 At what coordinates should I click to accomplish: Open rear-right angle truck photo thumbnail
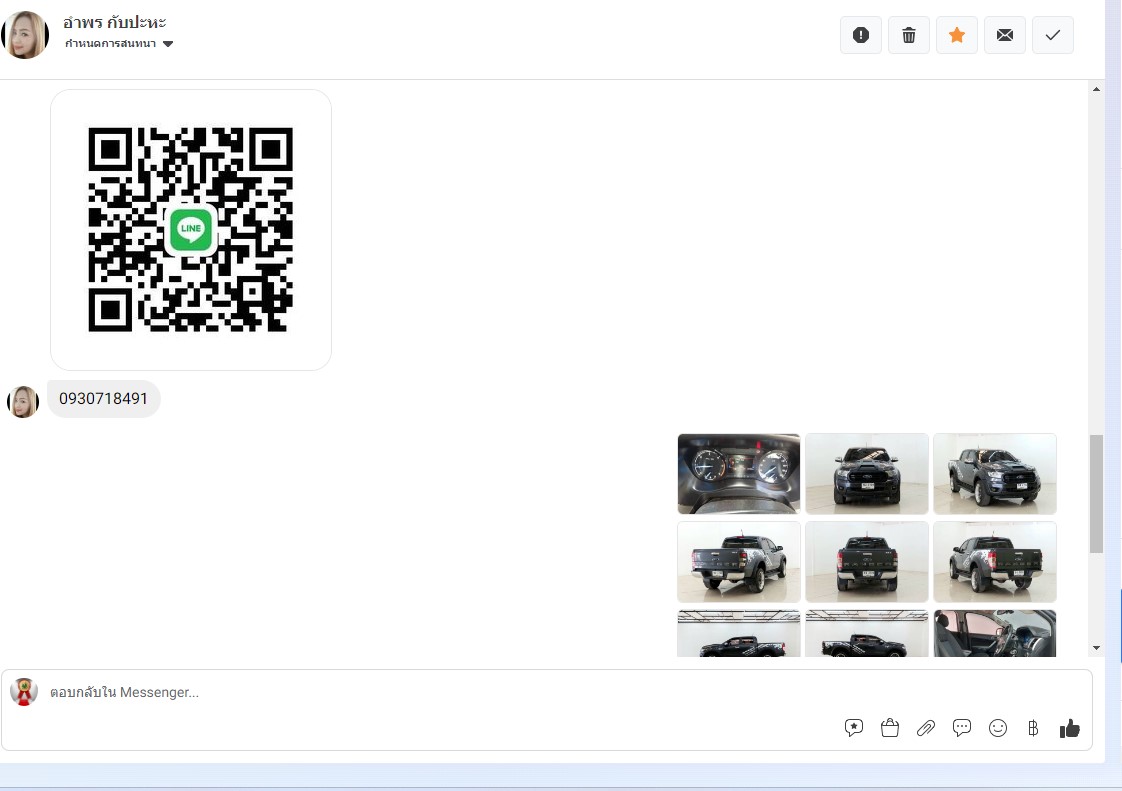[x=995, y=562]
